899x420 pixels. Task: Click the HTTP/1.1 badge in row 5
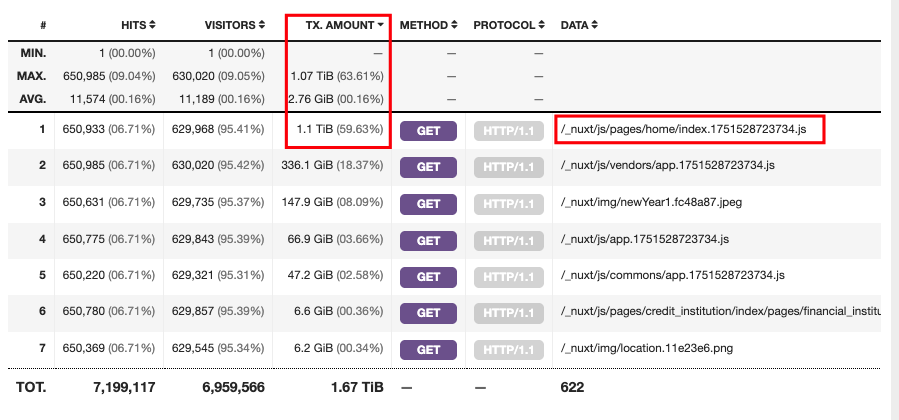(x=509, y=277)
